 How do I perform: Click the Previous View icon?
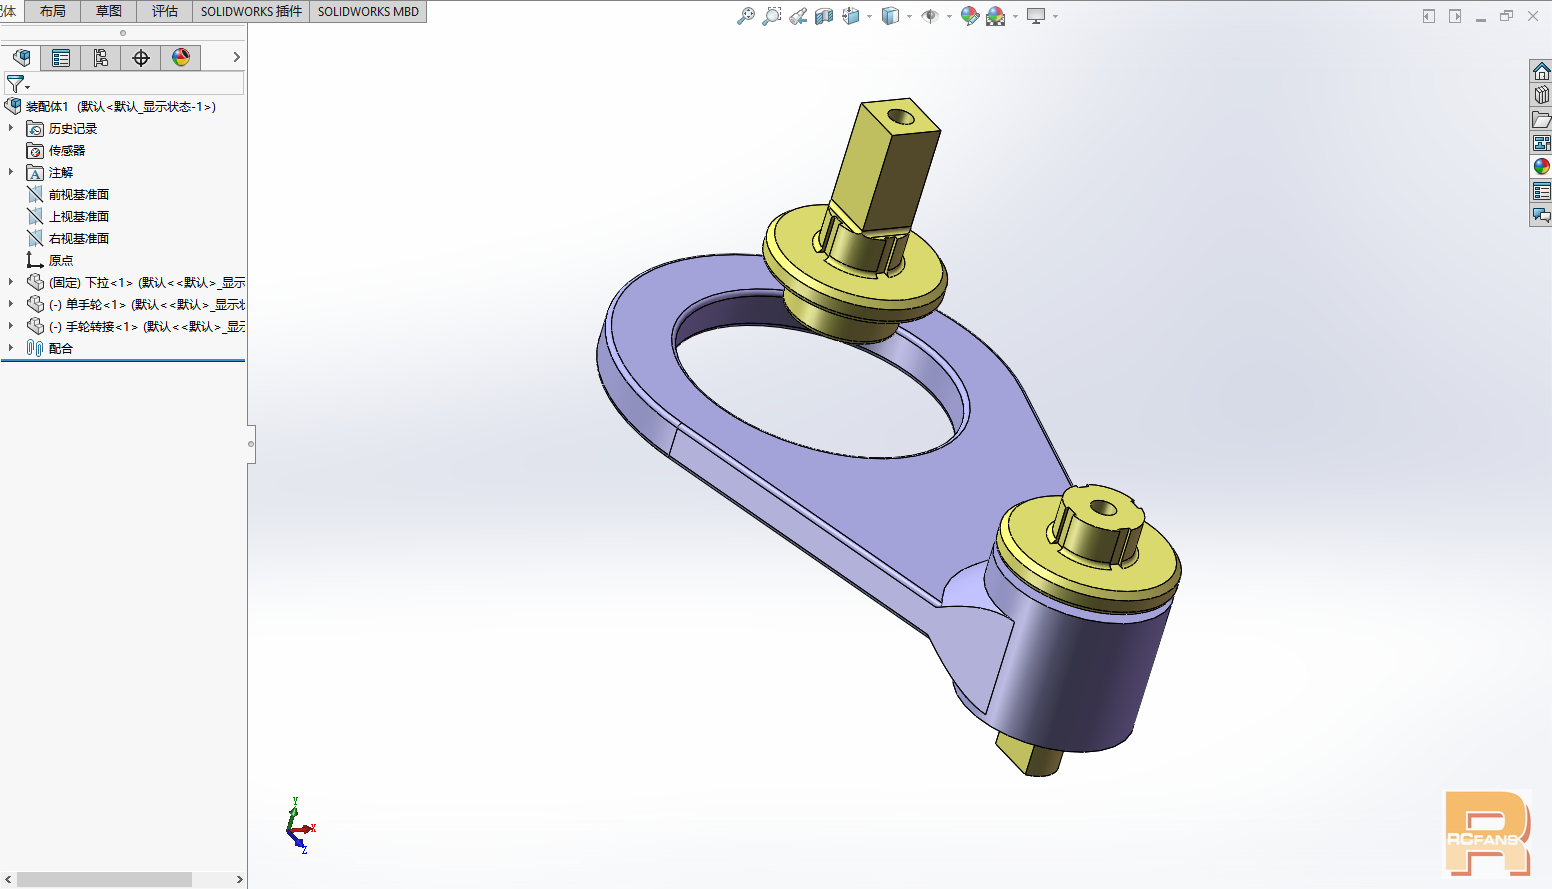[x=798, y=16]
